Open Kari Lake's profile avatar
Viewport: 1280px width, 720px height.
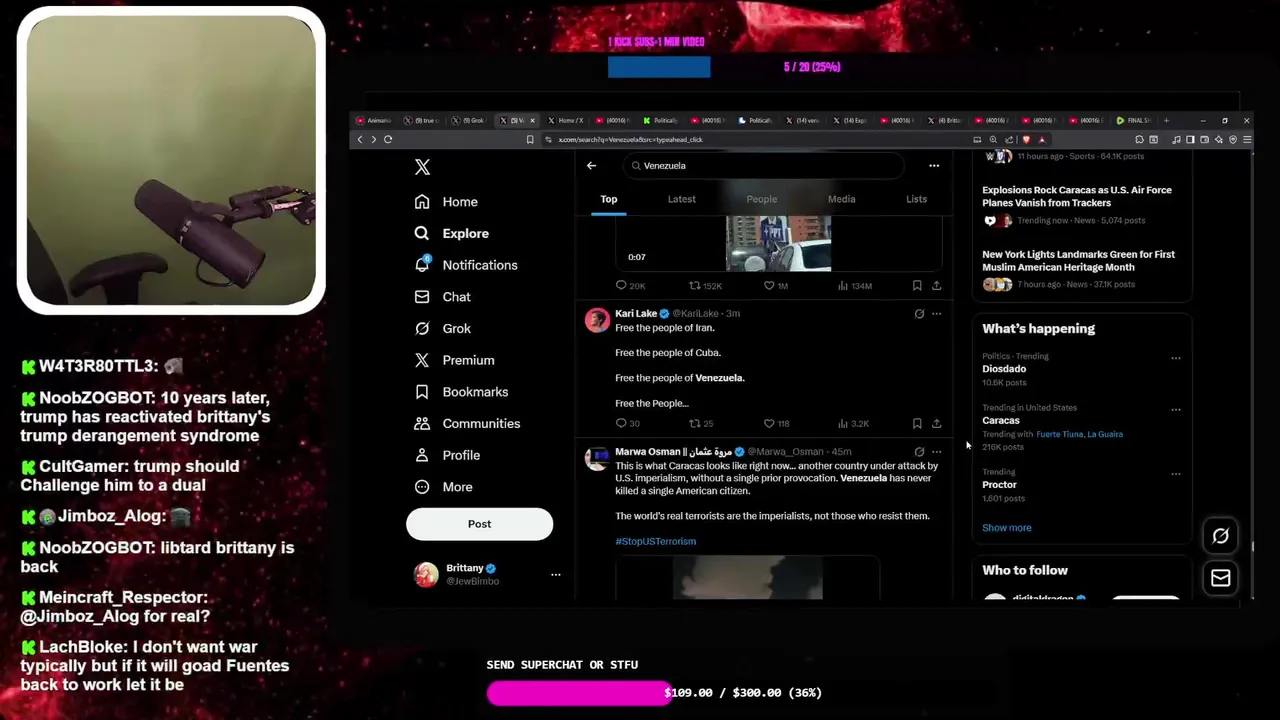click(597, 320)
